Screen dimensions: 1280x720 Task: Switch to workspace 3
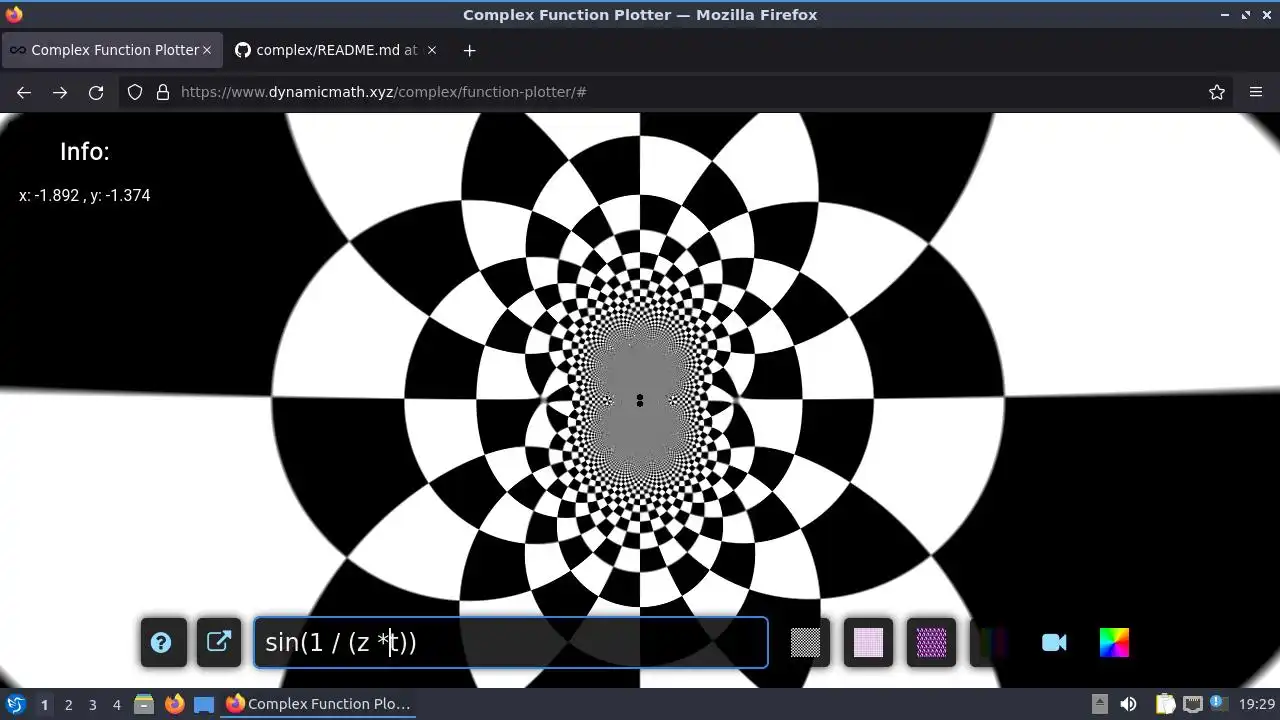pos(92,704)
